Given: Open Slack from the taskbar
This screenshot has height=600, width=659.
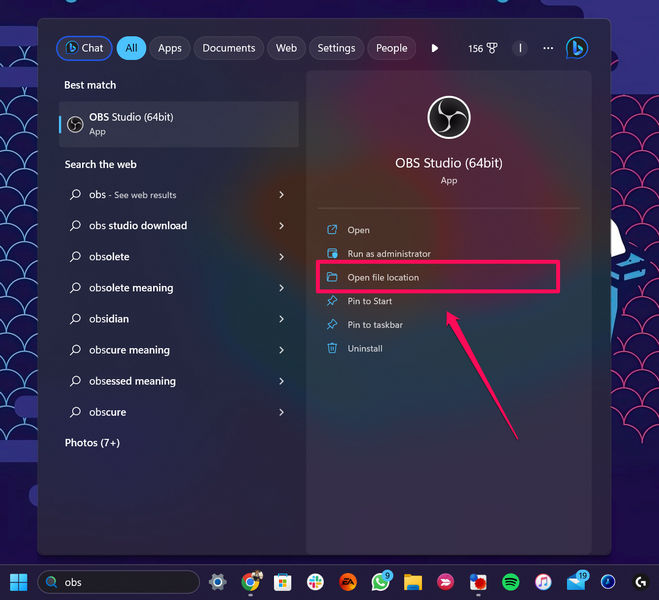Looking at the screenshot, I should click(x=315, y=582).
